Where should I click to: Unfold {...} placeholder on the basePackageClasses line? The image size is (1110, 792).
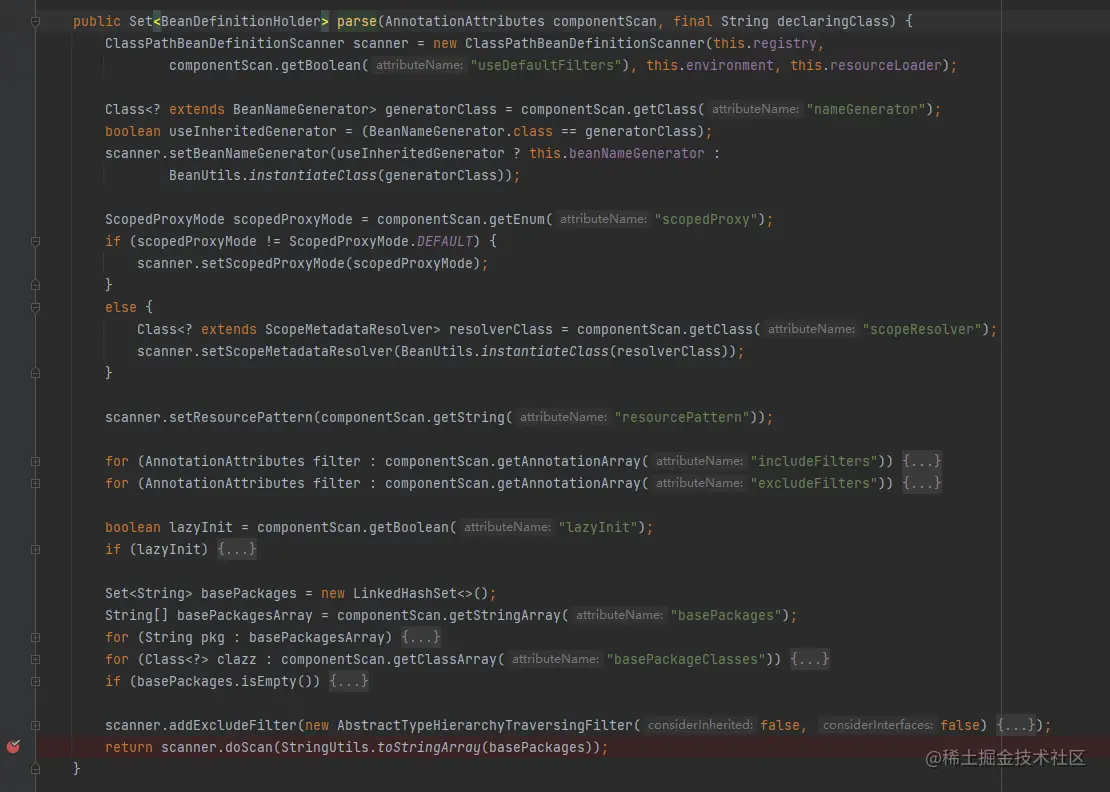tap(809, 659)
